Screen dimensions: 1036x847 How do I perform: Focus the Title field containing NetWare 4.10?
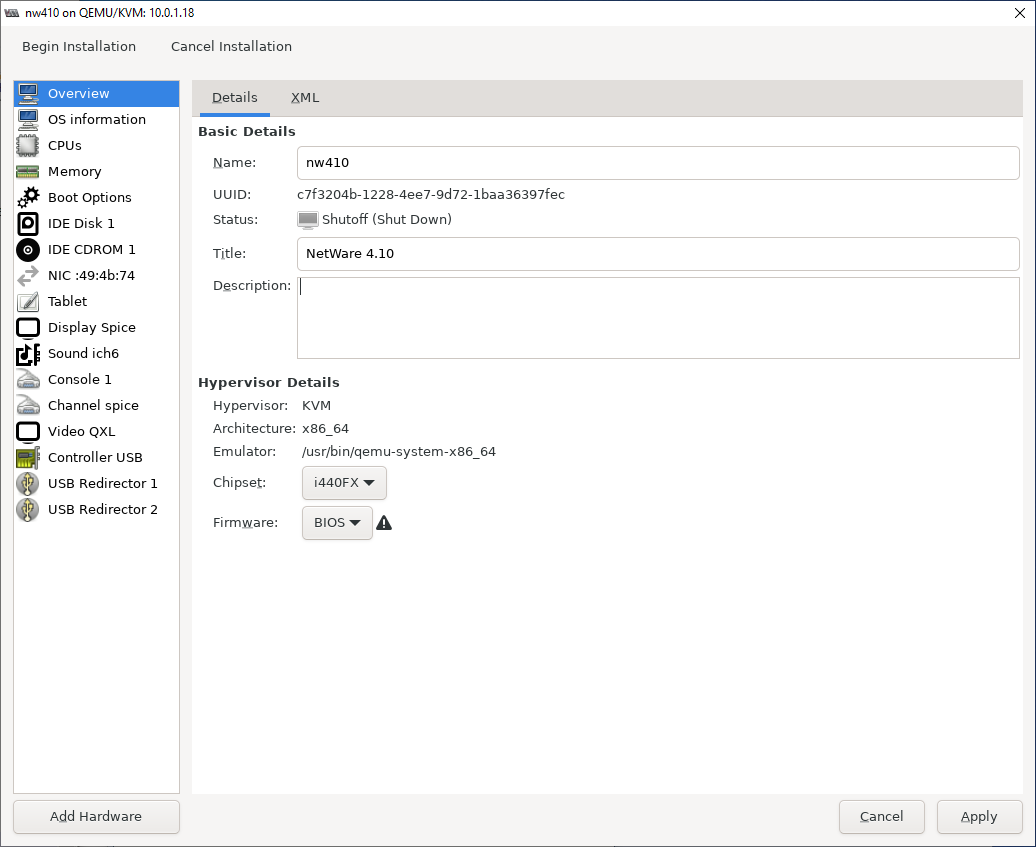pyautogui.click(x=658, y=254)
